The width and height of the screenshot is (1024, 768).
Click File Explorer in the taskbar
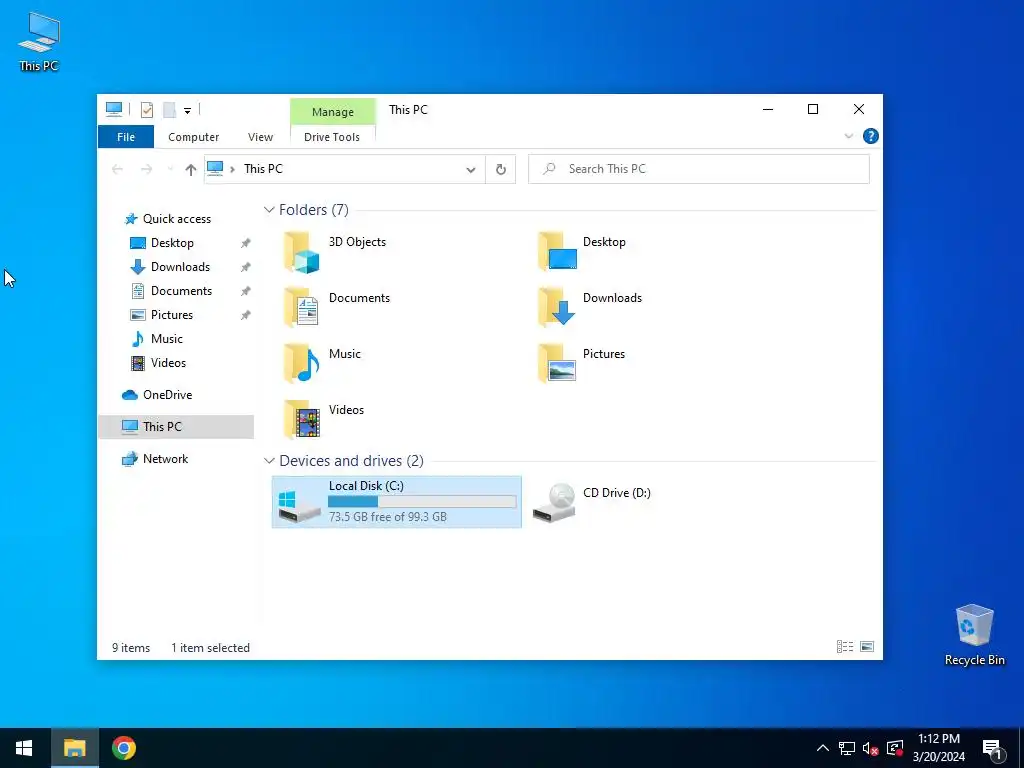point(74,748)
